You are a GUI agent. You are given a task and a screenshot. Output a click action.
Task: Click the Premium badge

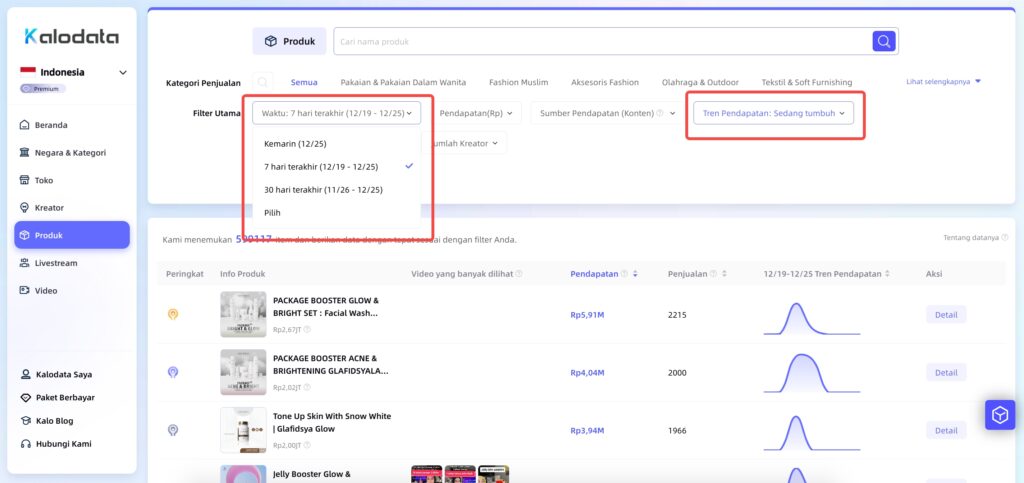click(x=42, y=89)
